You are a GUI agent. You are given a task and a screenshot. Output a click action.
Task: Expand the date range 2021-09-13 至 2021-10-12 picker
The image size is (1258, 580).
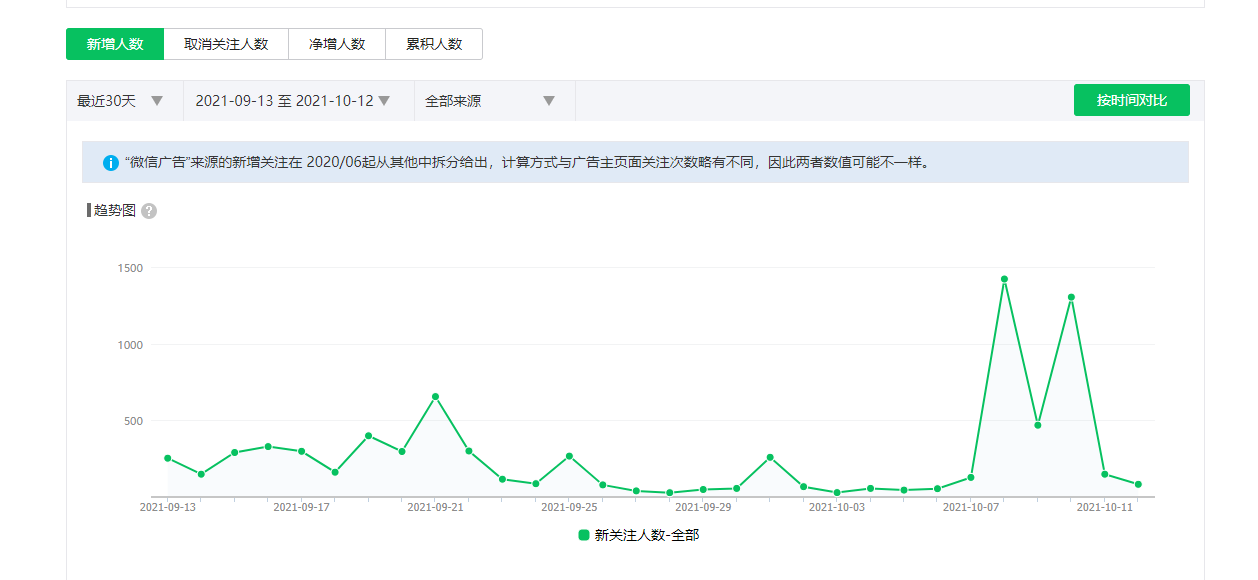[x=292, y=101]
